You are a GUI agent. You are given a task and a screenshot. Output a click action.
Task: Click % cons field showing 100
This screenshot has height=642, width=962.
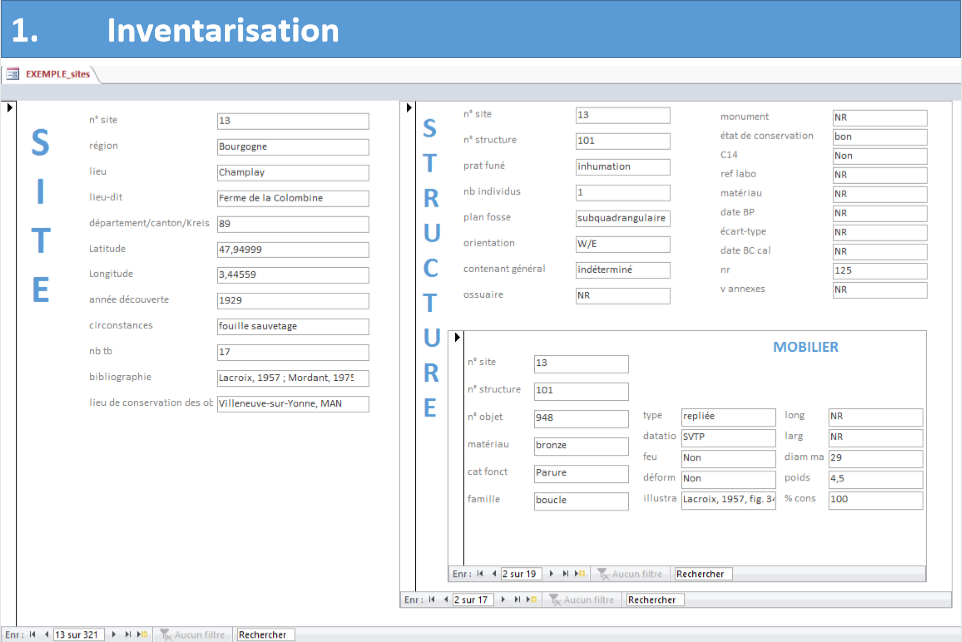point(875,500)
